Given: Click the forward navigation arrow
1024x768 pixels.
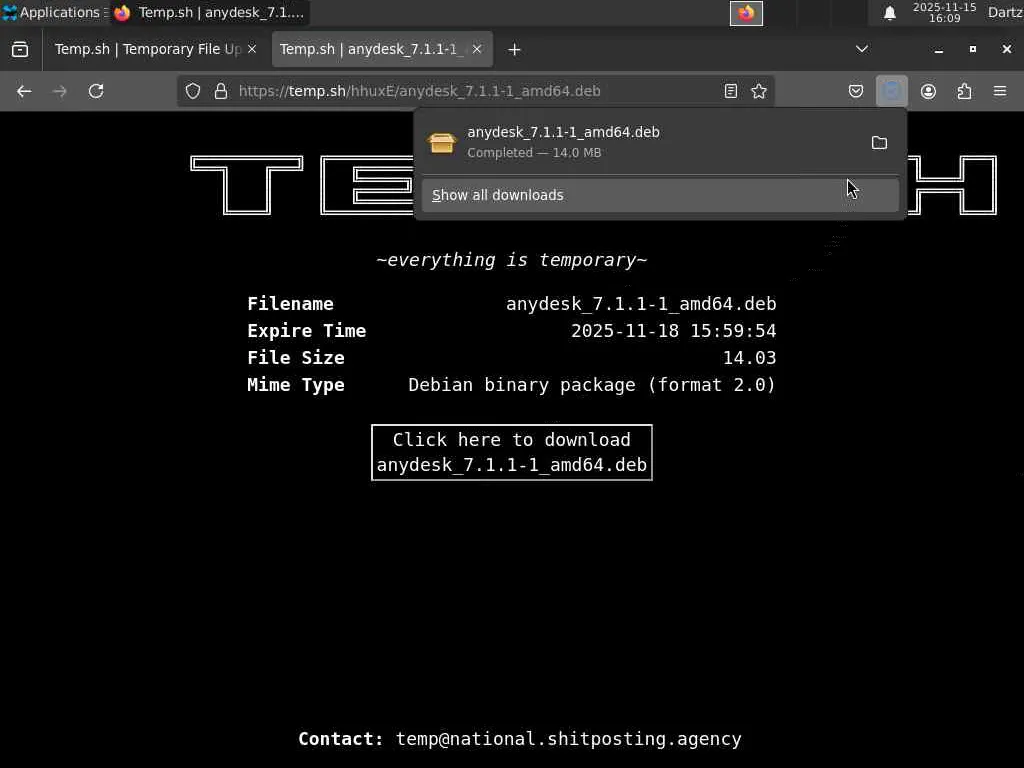Looking at the screenshot, I should coord(59,91).
